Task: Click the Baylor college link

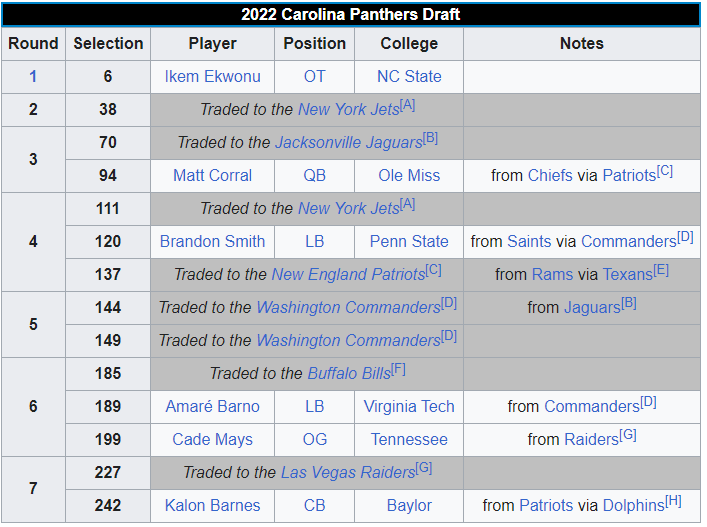Action: click(x=409, y=505)
